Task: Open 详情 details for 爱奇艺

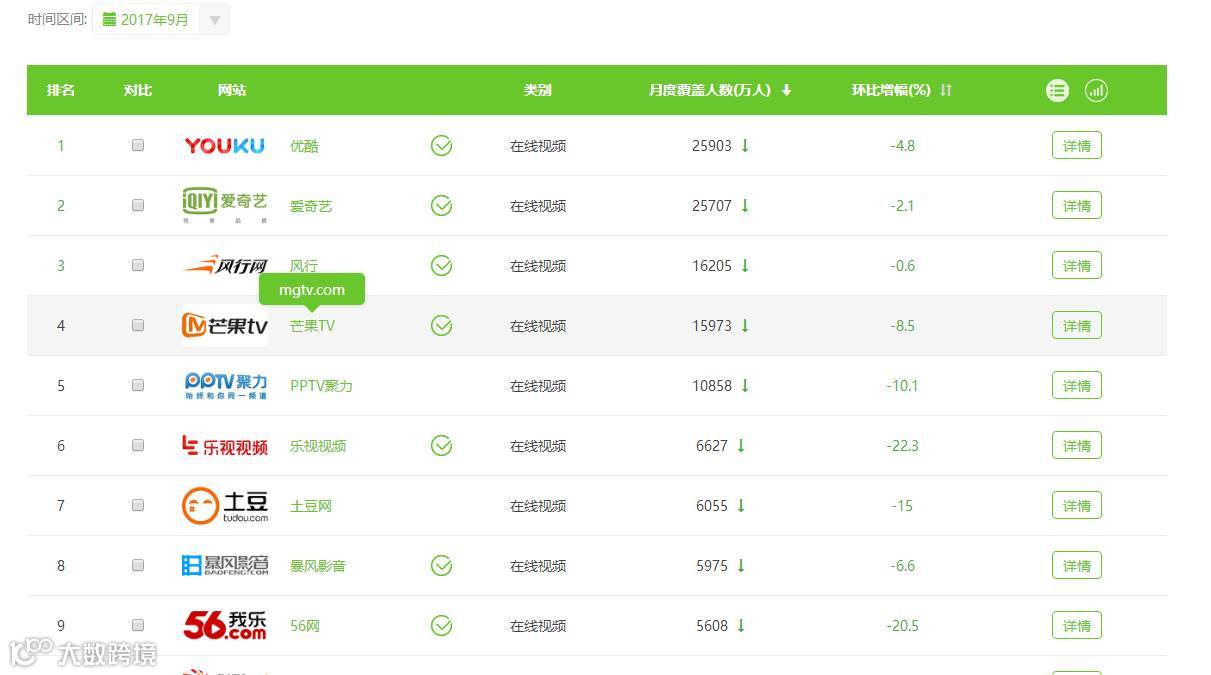Action: point(1077,205)
